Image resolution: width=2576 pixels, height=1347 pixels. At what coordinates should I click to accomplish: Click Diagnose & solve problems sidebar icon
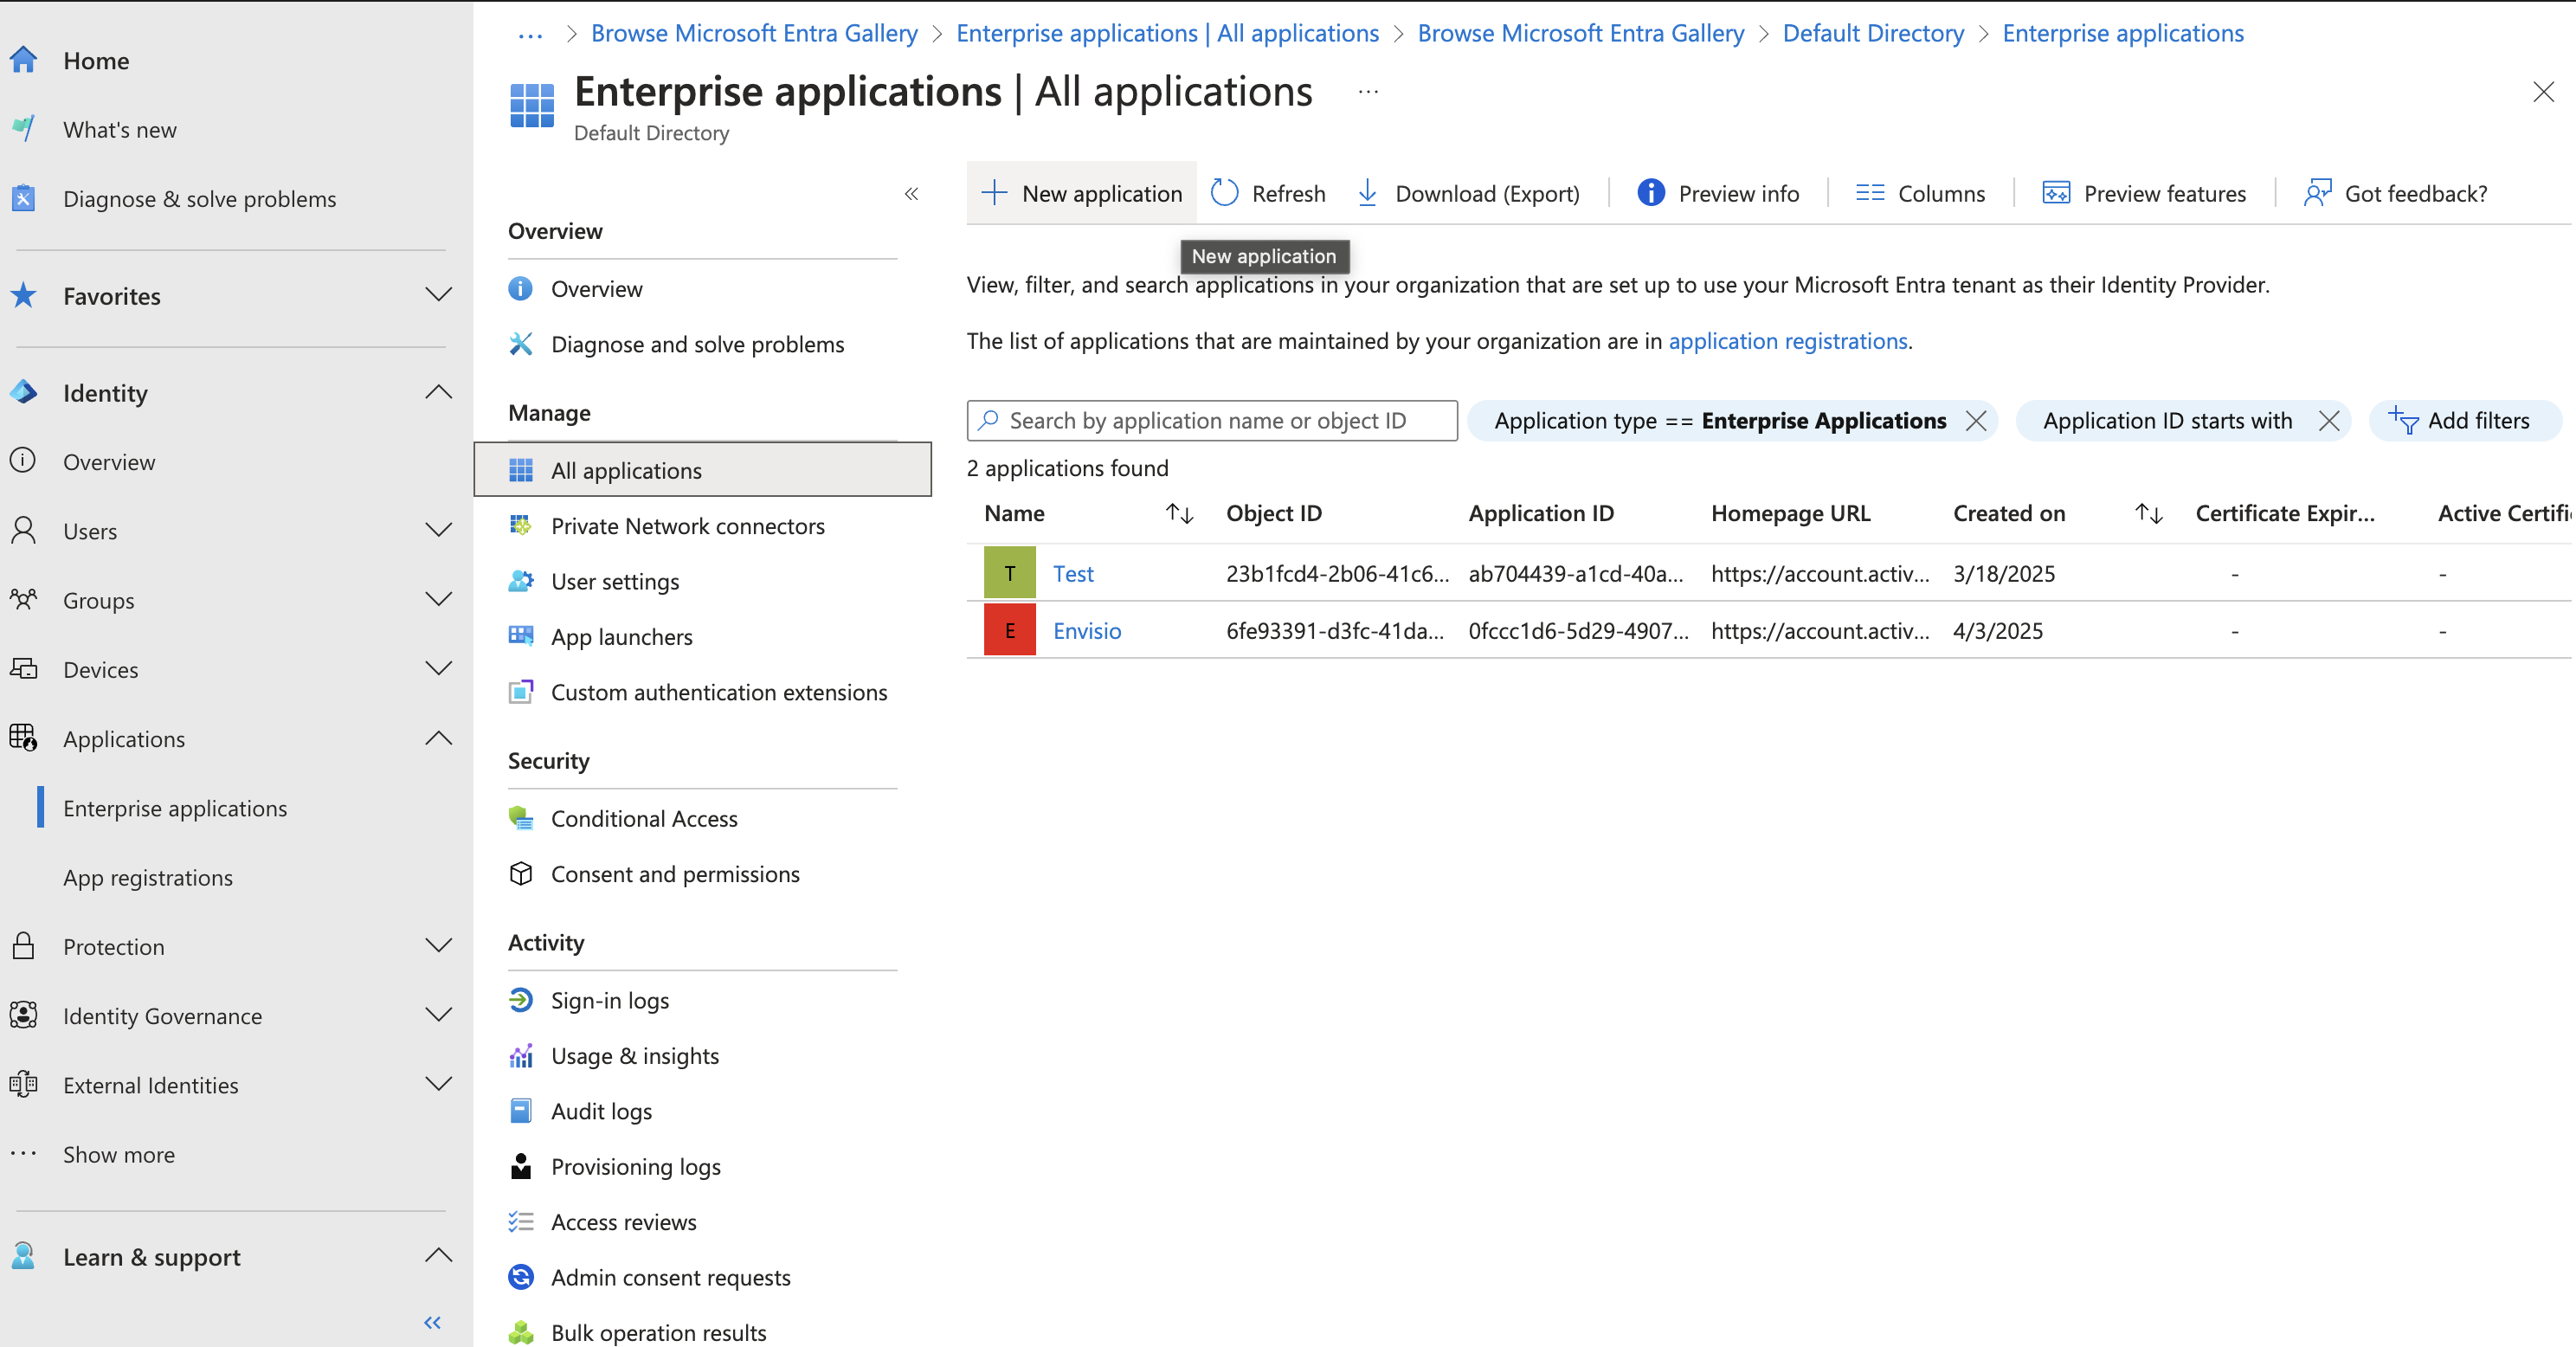(24, 198)
